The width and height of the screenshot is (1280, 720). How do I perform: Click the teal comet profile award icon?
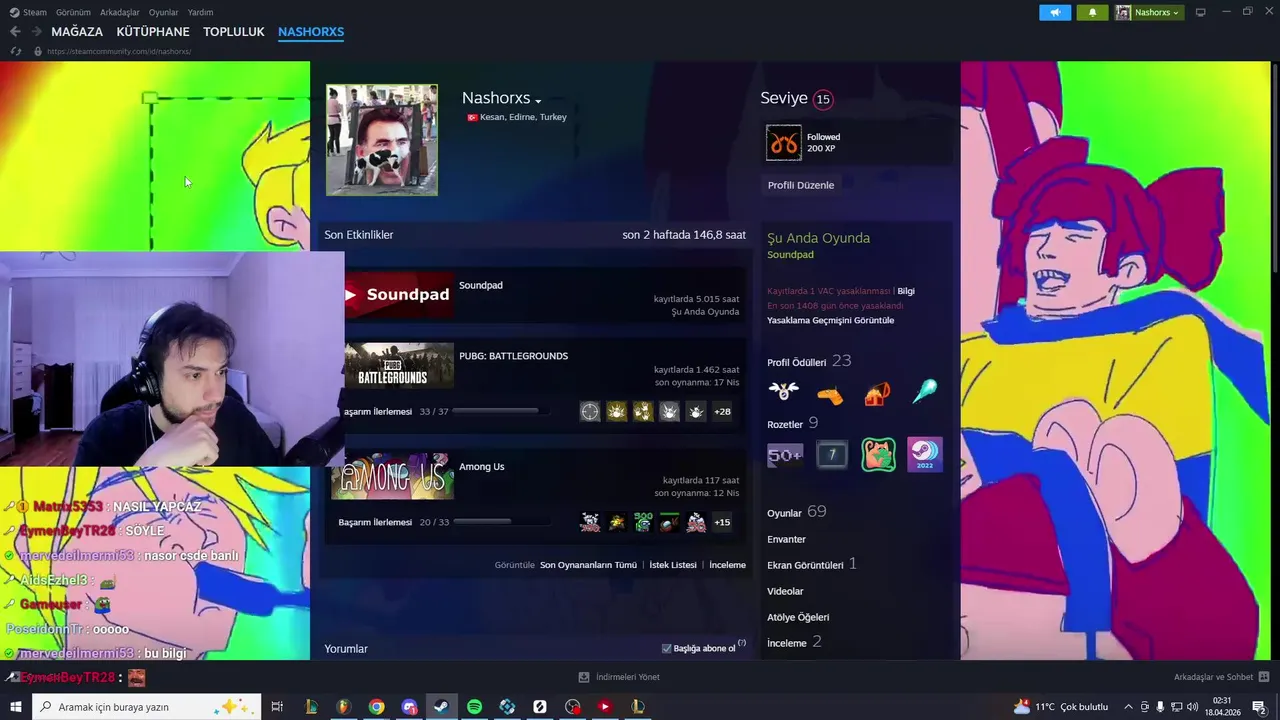(x=925, y=392)
